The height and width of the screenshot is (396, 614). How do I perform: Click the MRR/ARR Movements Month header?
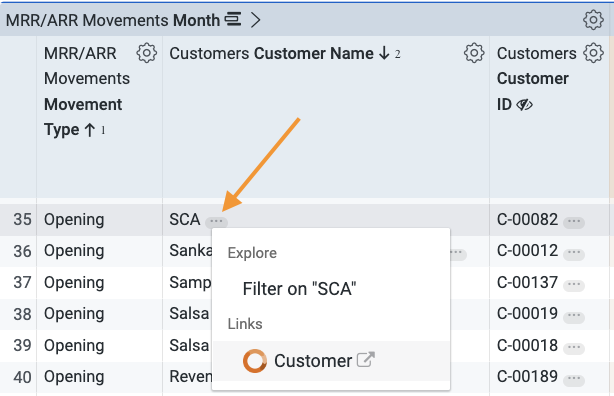tap(113, 20)
